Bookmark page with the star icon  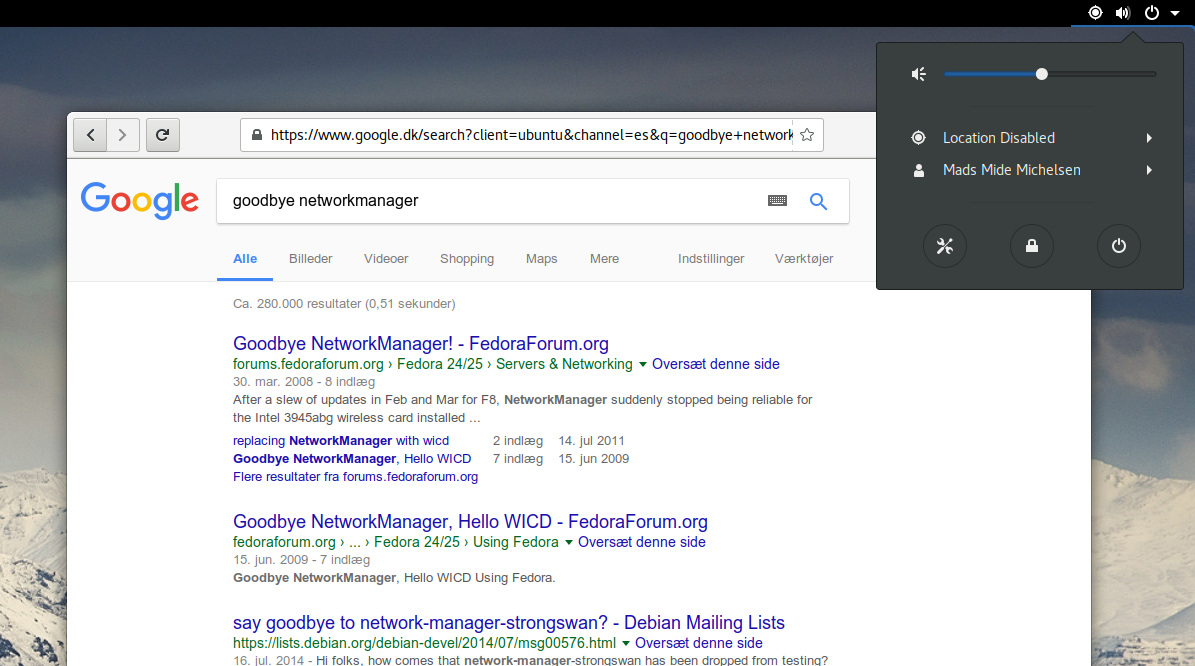coord(807,135)
